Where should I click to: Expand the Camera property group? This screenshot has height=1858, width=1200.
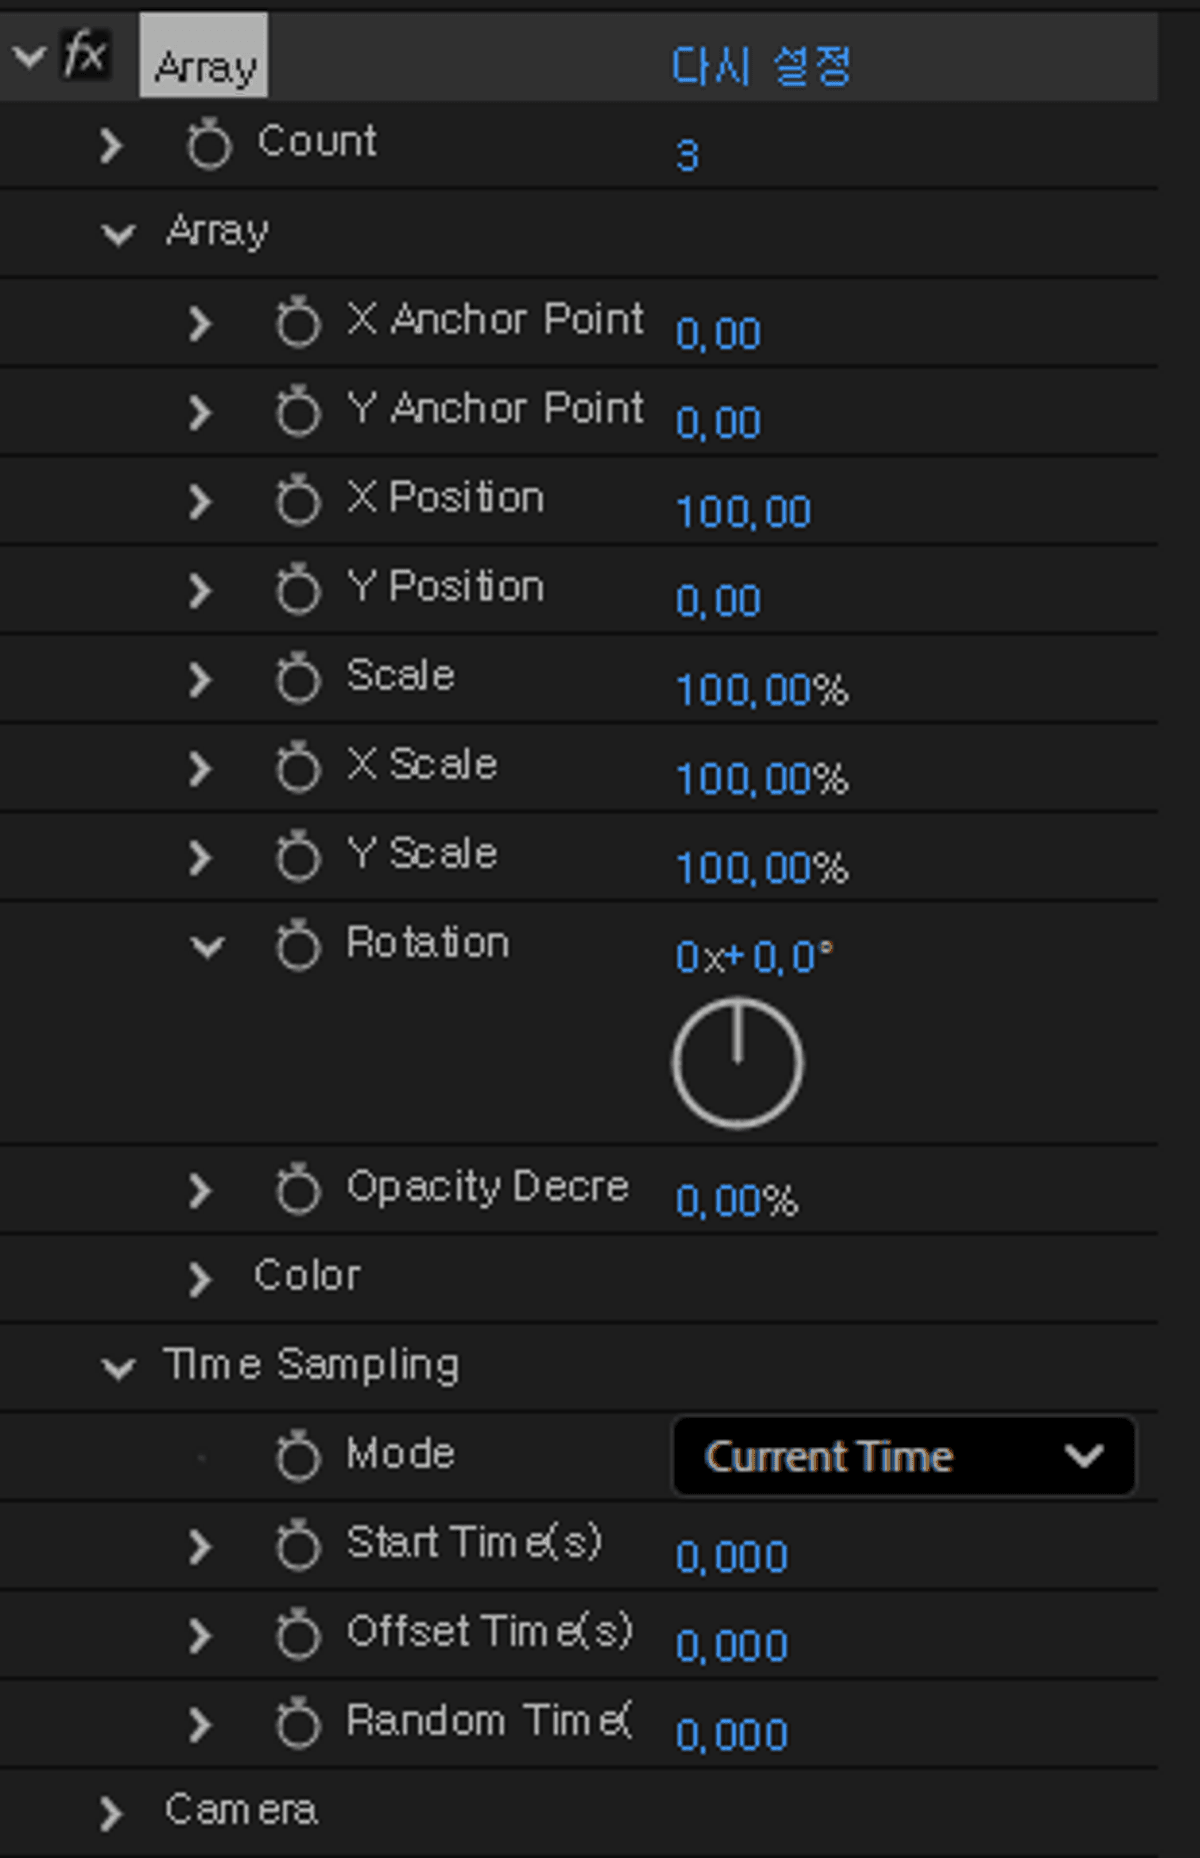point(111,1812)
